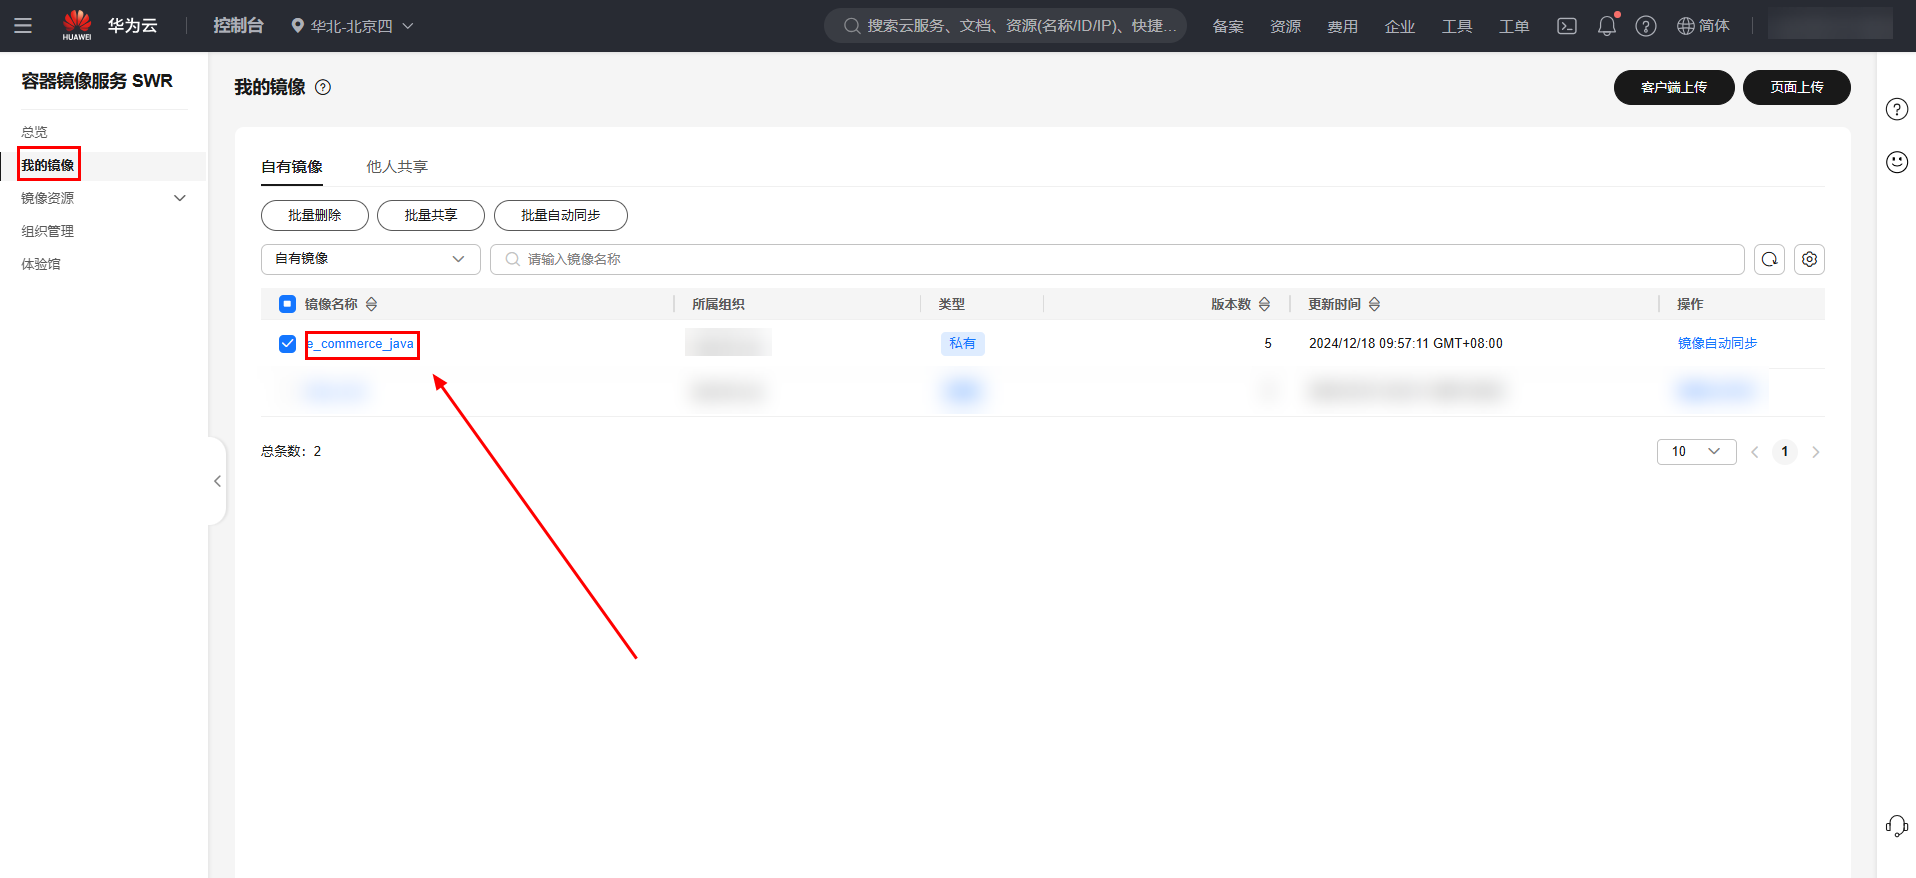Open the 自有镜像 filter dropdown

click(371, 259)
